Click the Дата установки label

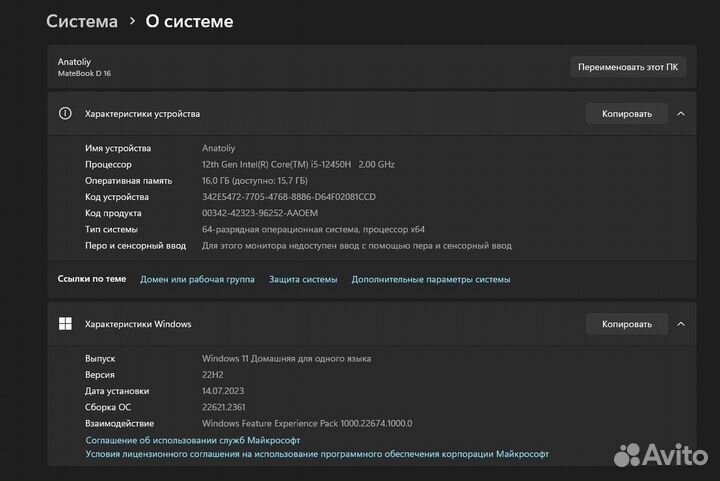[x=117, y=391]
